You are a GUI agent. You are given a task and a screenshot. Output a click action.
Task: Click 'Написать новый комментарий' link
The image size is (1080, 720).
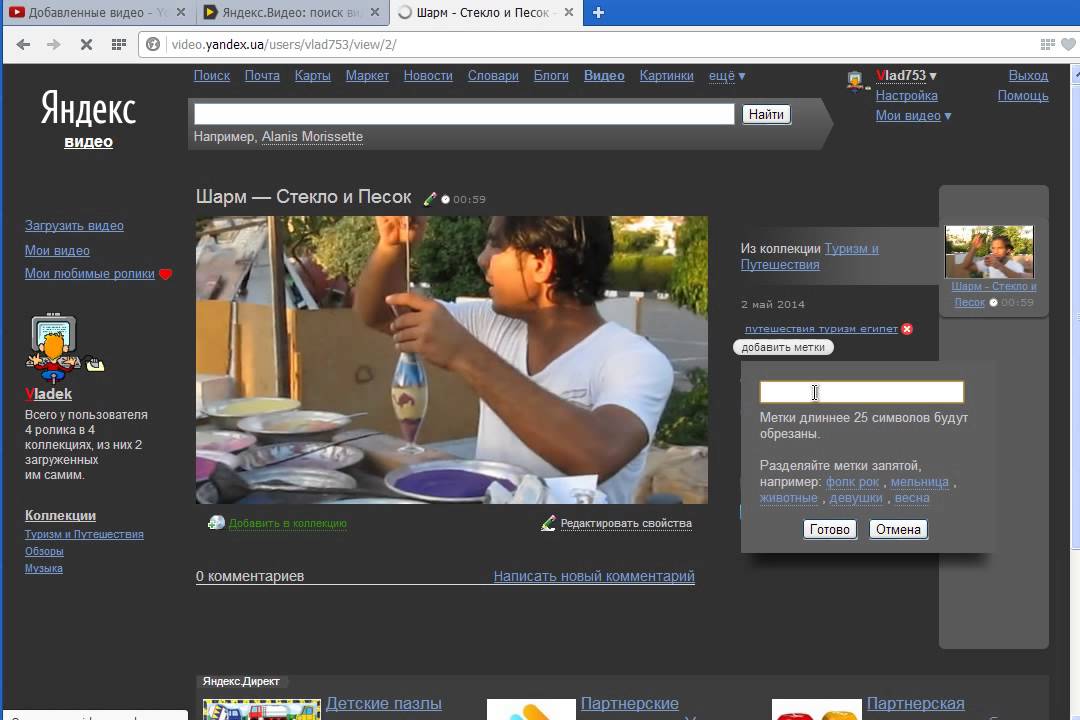click(593, 576)
